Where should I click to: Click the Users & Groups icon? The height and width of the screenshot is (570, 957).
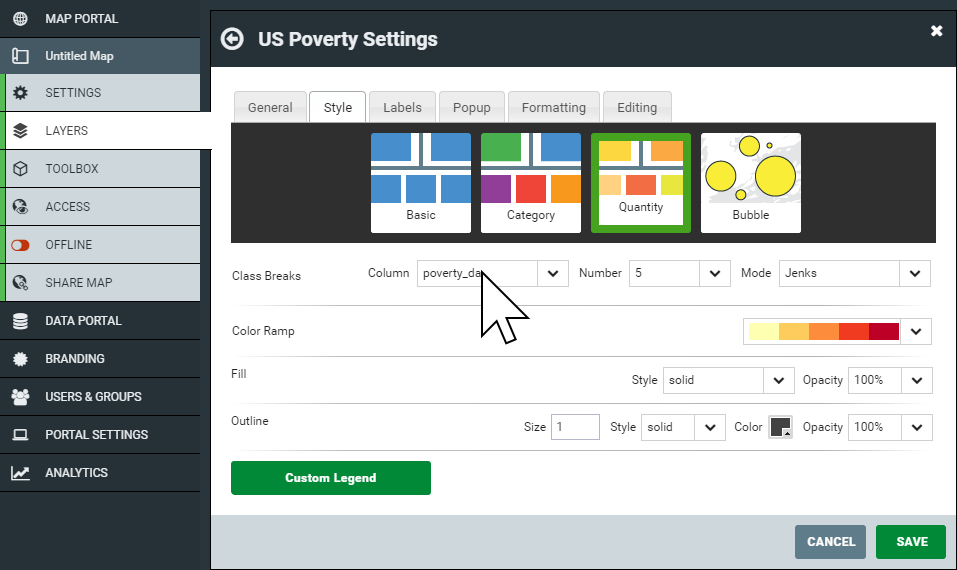click(20, 397)
